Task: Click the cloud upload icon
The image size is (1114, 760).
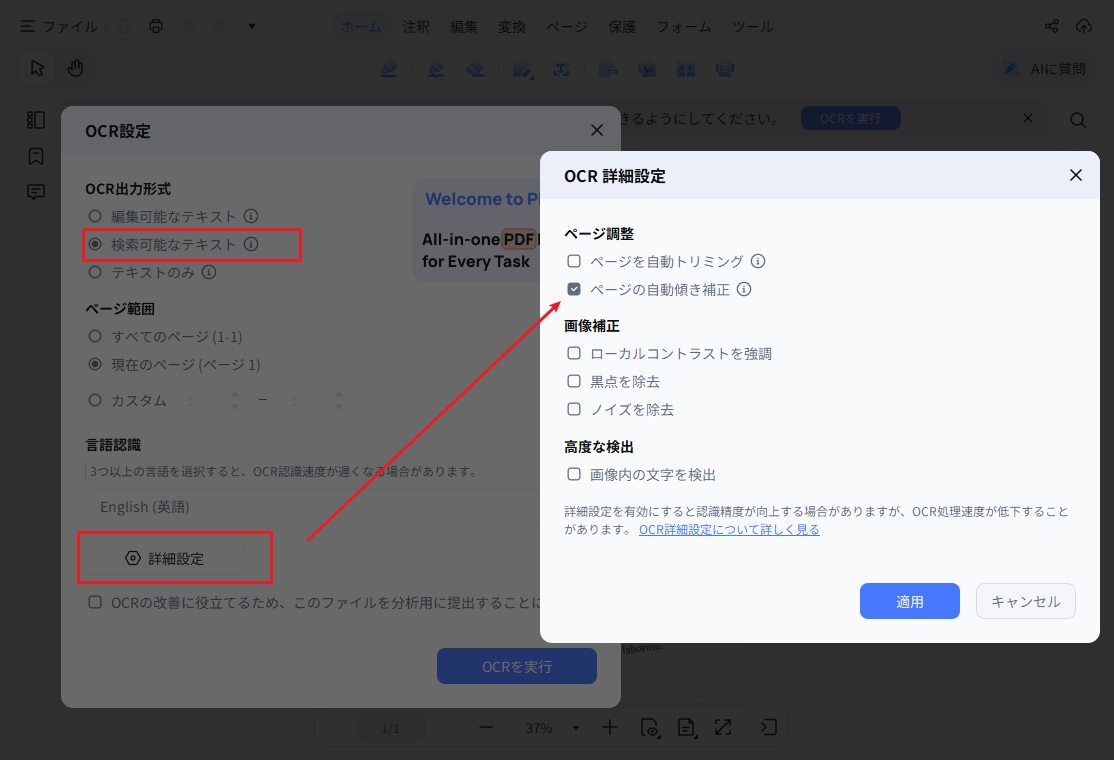Action: [1083, 26]
